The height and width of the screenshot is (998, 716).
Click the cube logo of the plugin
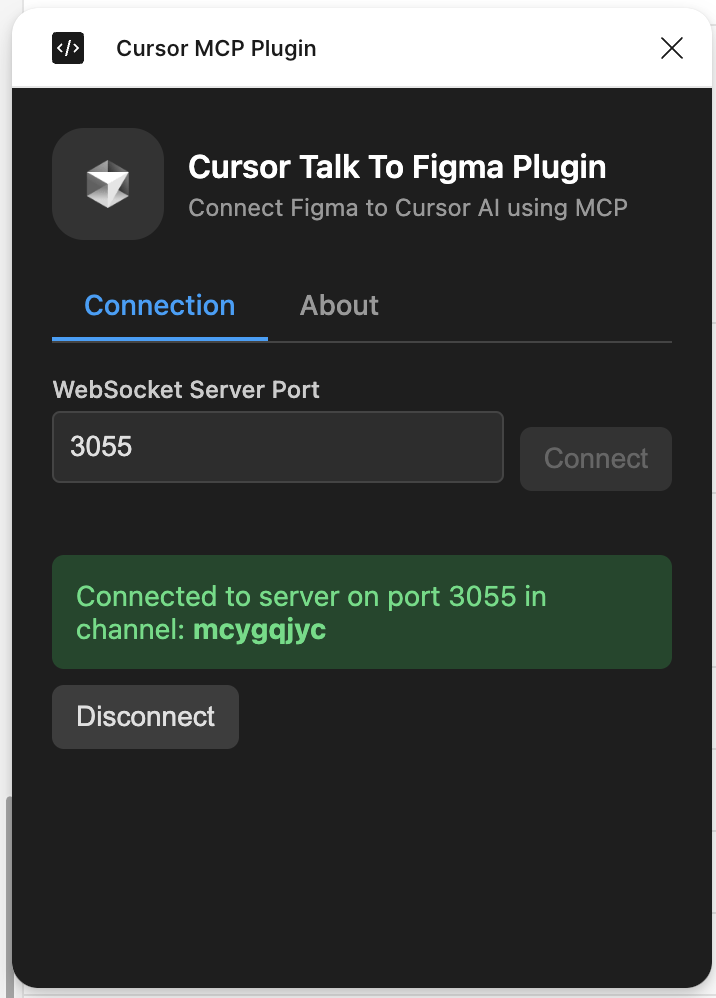click(x=108, y=184)
